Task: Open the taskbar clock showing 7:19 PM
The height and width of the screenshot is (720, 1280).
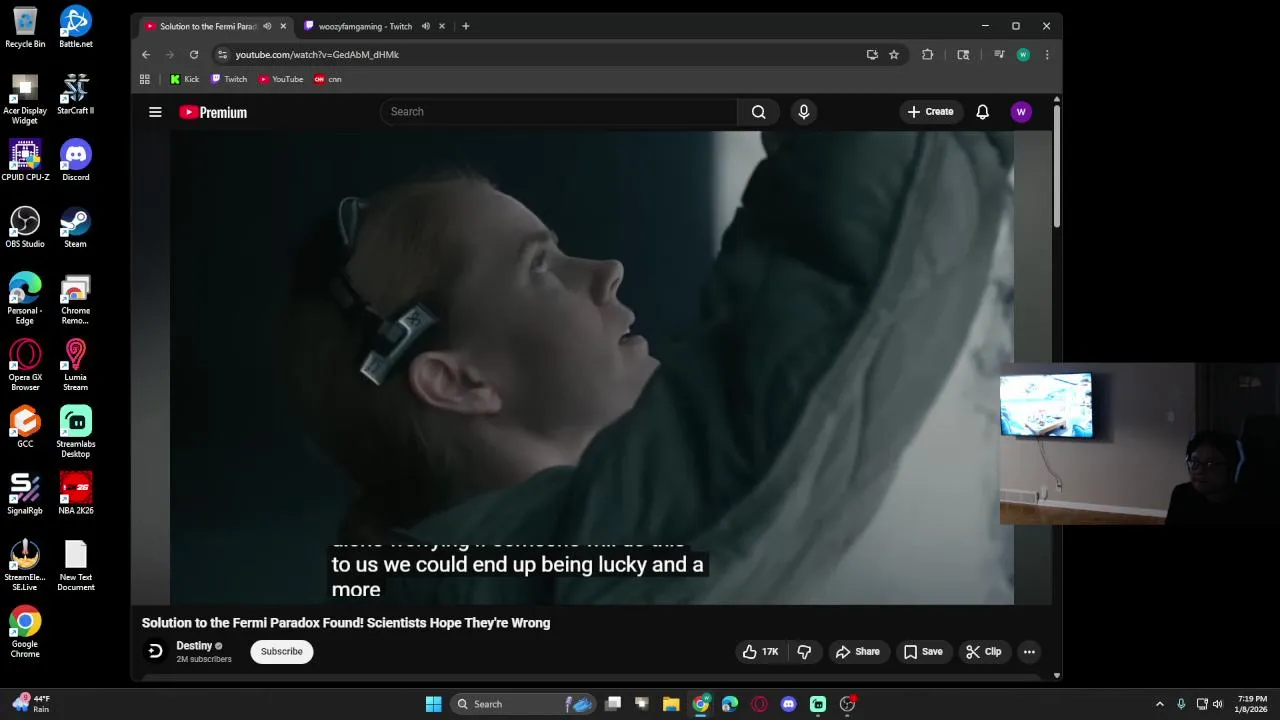Action: (1252, 704)
